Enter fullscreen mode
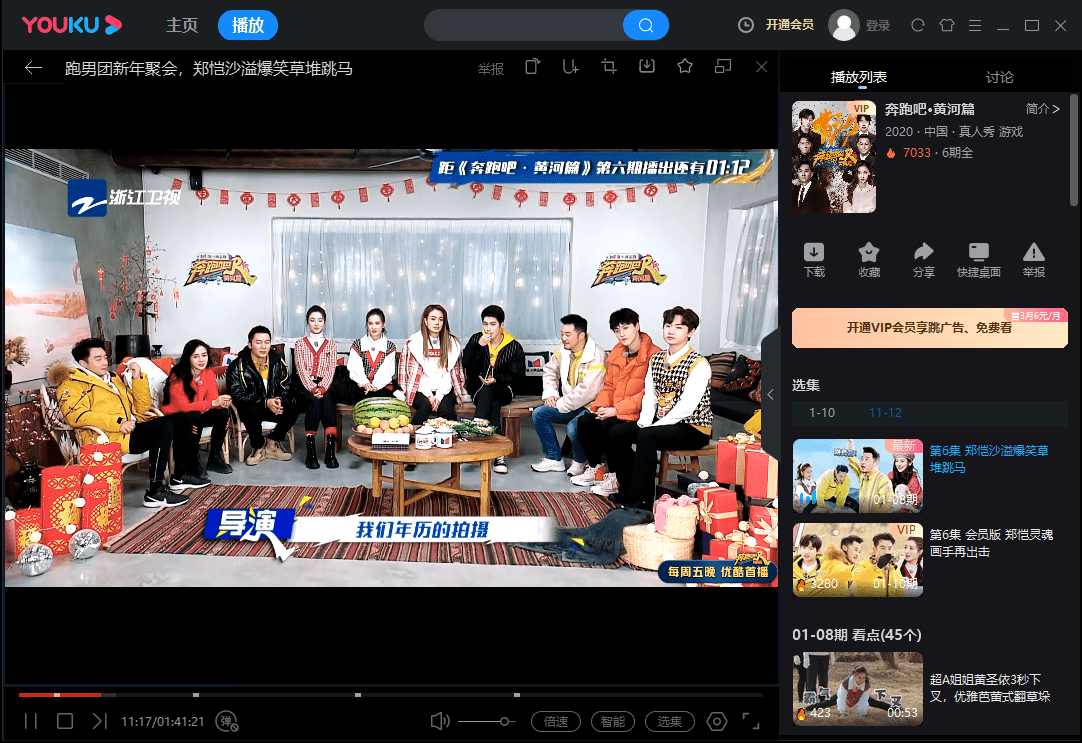 pyautogui.click(x=751, y=721)
